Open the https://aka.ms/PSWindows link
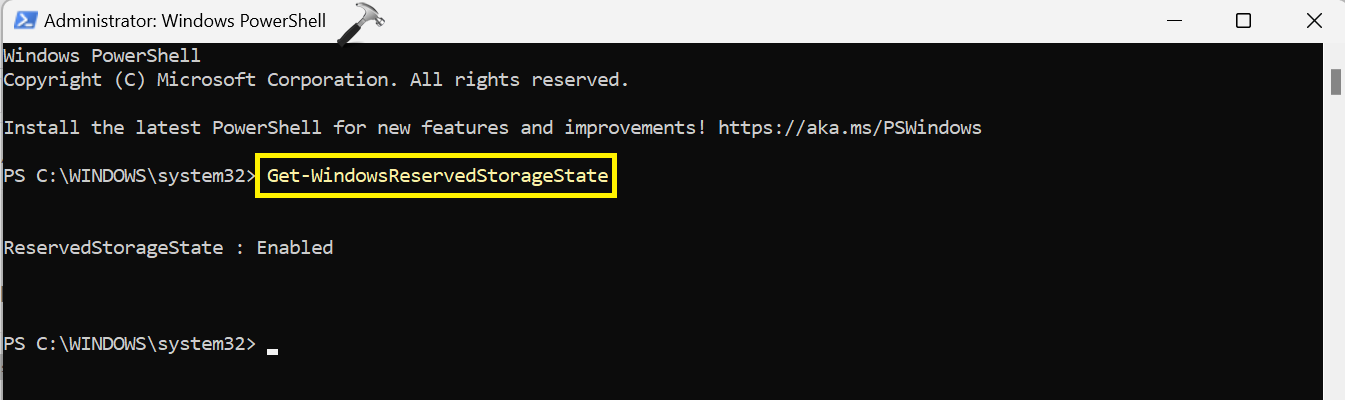The image size is (1345, 400). tap(850, 128)
